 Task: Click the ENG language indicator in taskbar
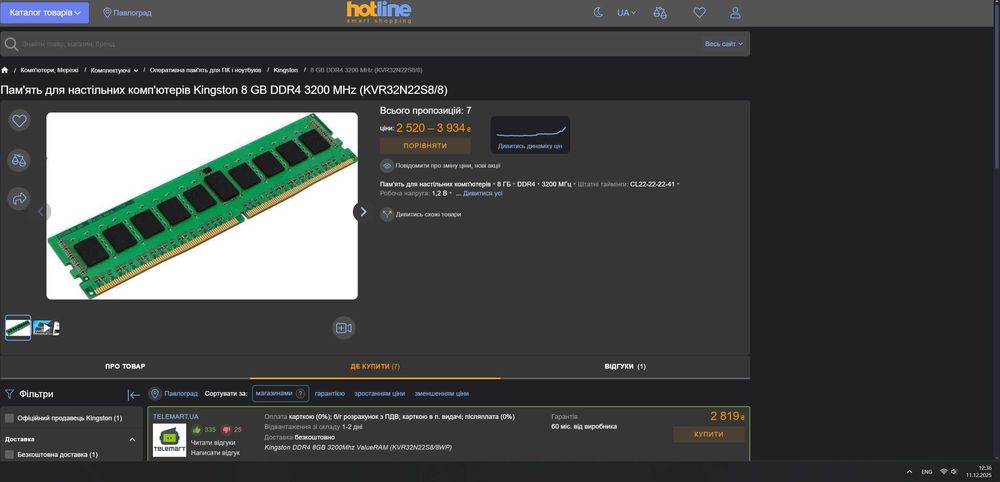coord(927,472)
